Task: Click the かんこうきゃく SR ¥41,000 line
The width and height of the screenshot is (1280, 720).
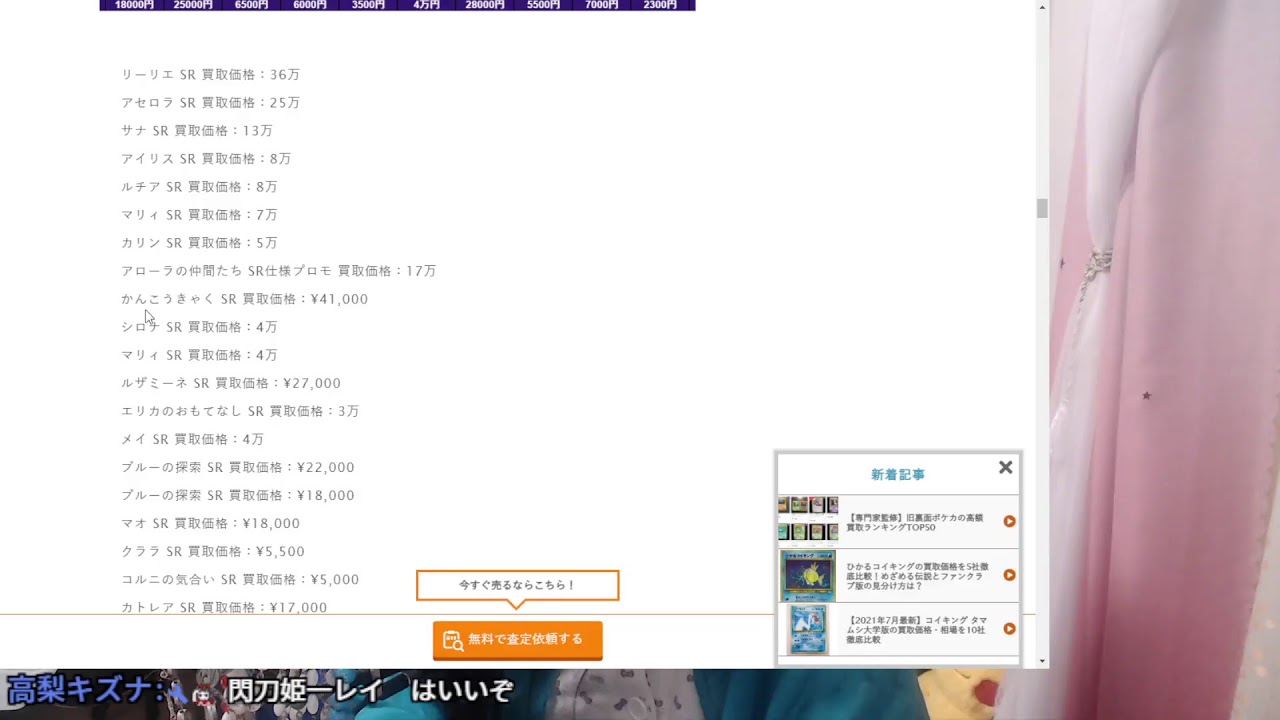Action: [x=244, y=299]
